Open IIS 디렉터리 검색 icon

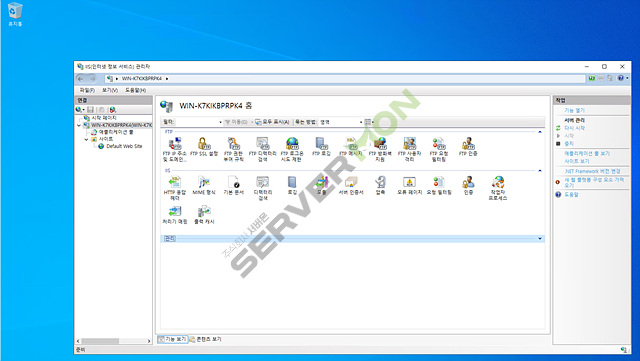point(262,188)
